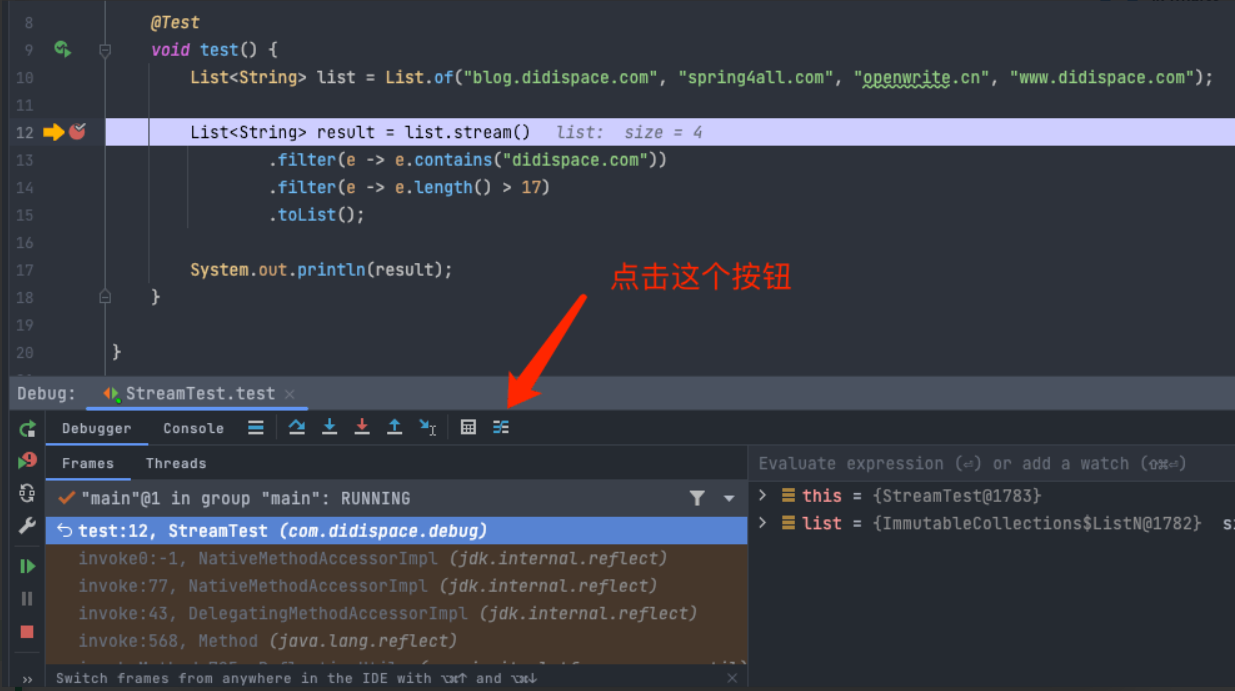Click the run test gutter icon at line 9
The image size is (1235, 691).
[x=62, y=49]
